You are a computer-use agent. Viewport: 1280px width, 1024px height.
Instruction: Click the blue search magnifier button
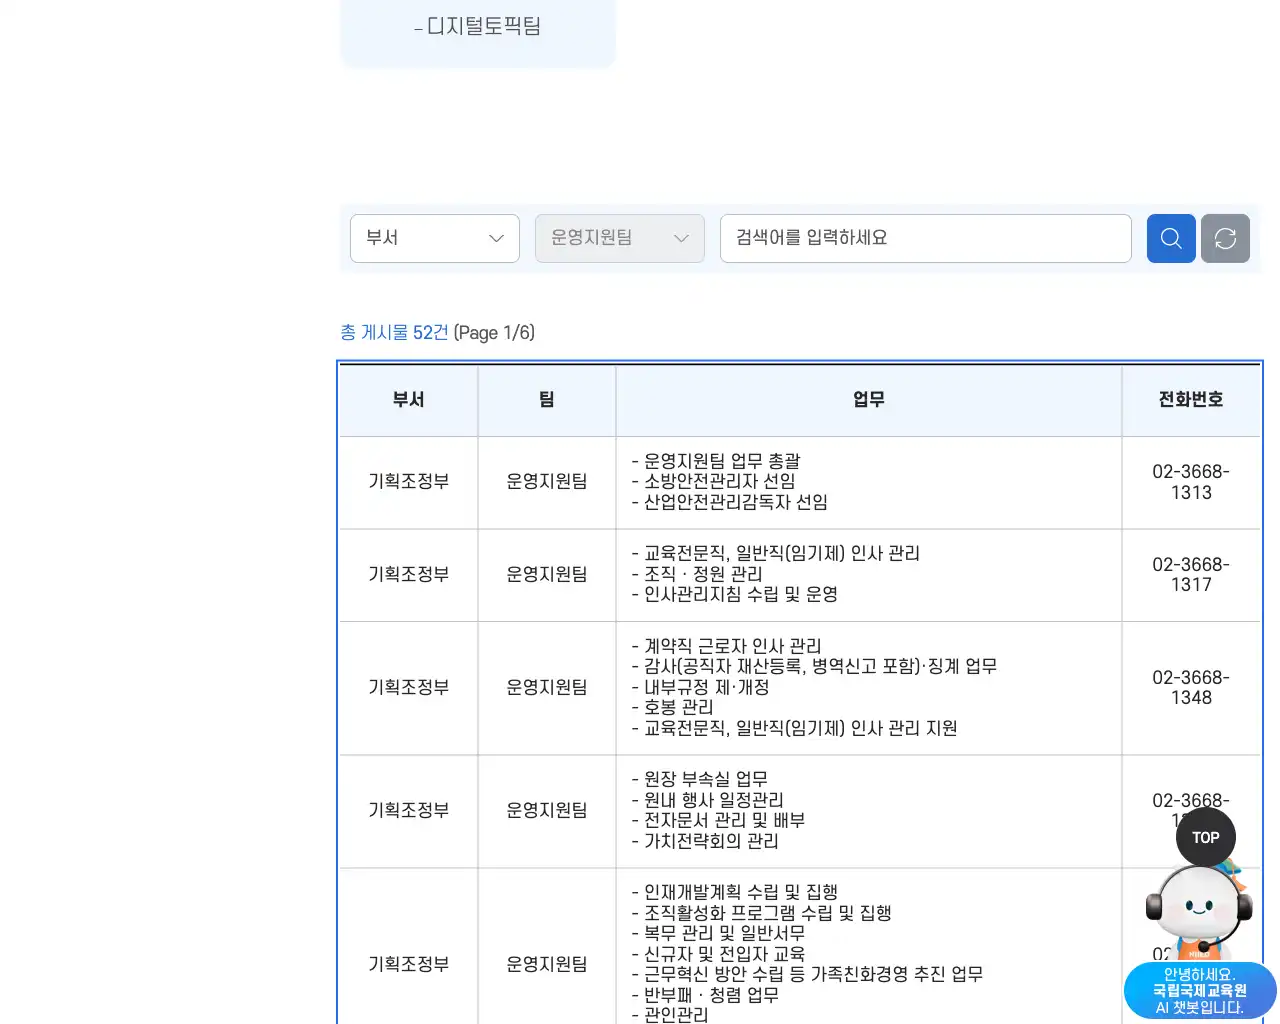1171,239
